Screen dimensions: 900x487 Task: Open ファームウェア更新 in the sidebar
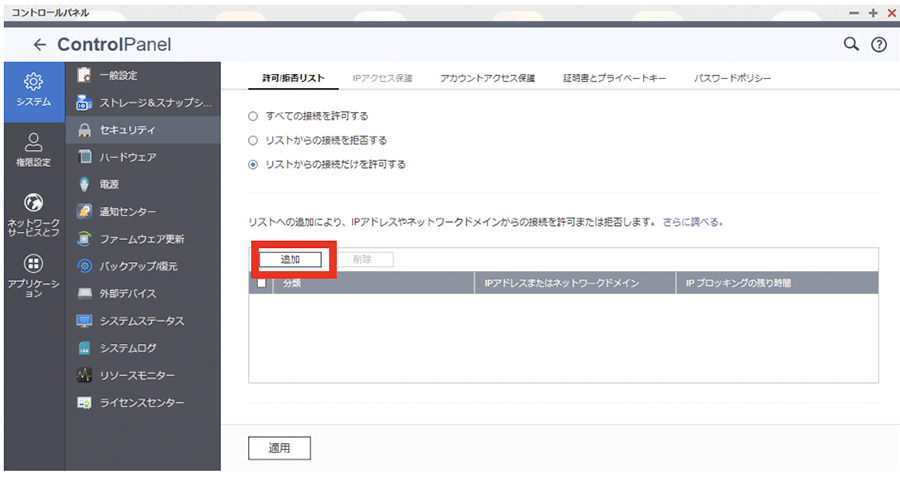[143, 239]
